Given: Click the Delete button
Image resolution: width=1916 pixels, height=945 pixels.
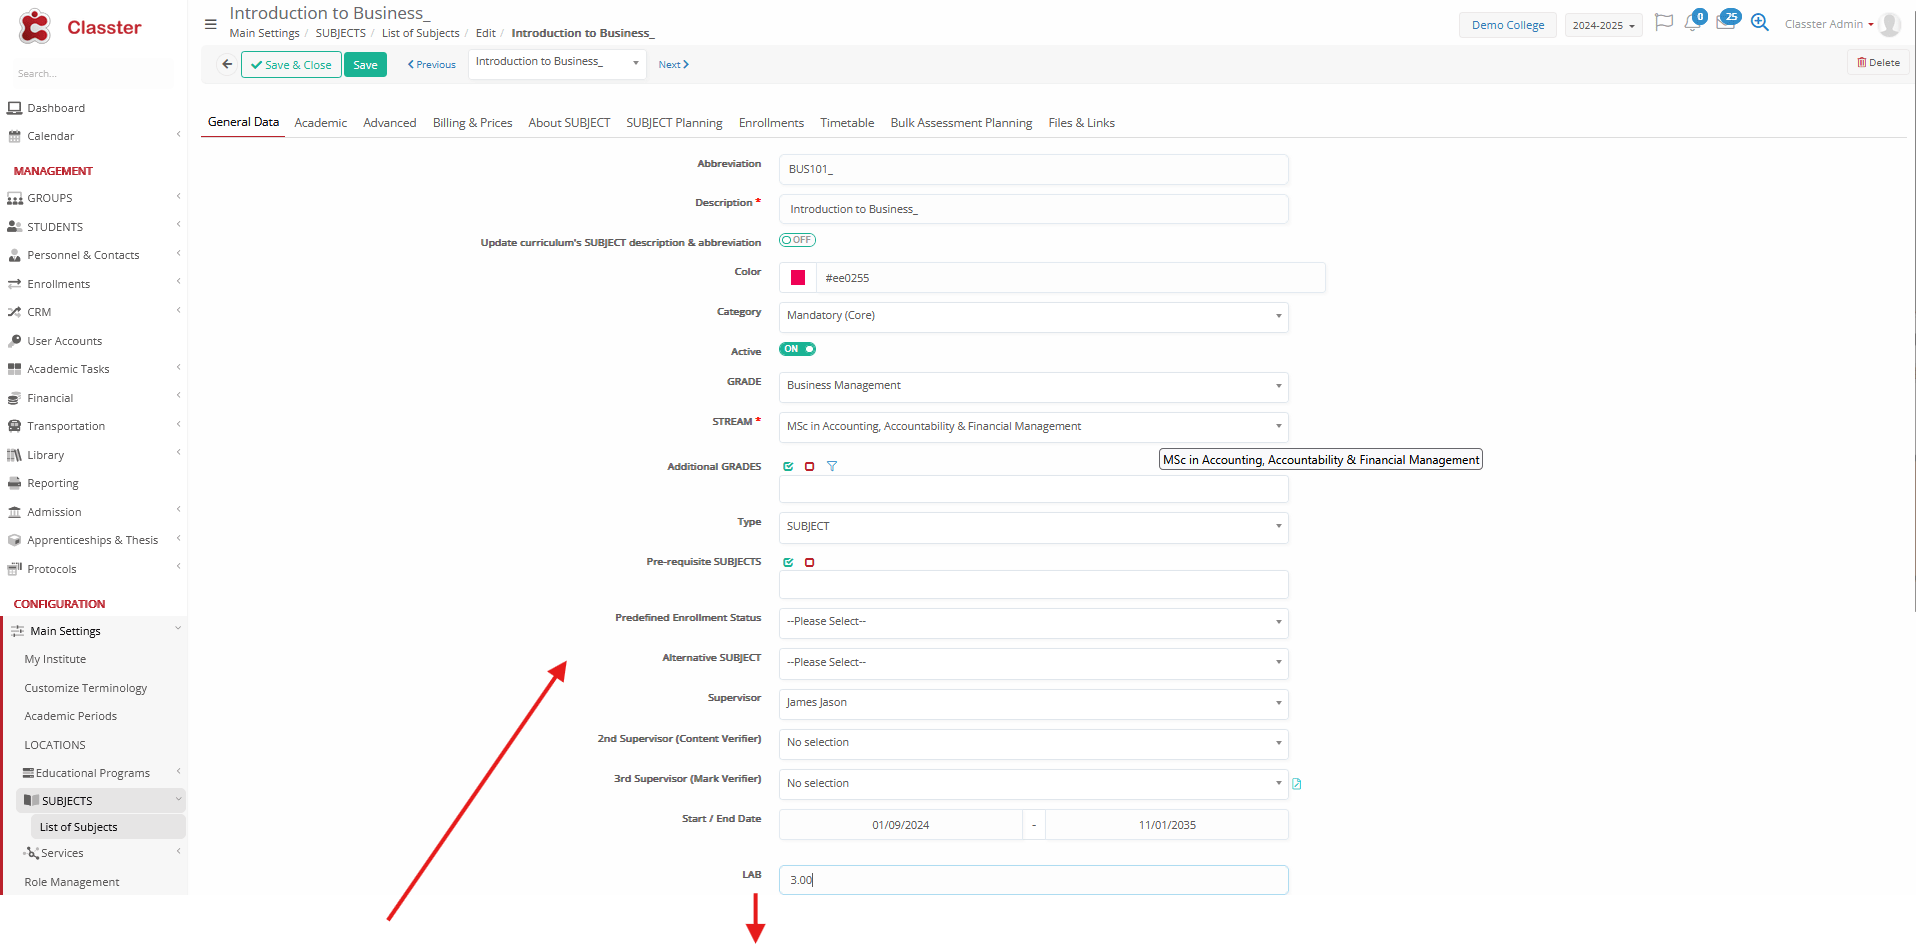Looking at the screenshot, I should point(1878,63).
